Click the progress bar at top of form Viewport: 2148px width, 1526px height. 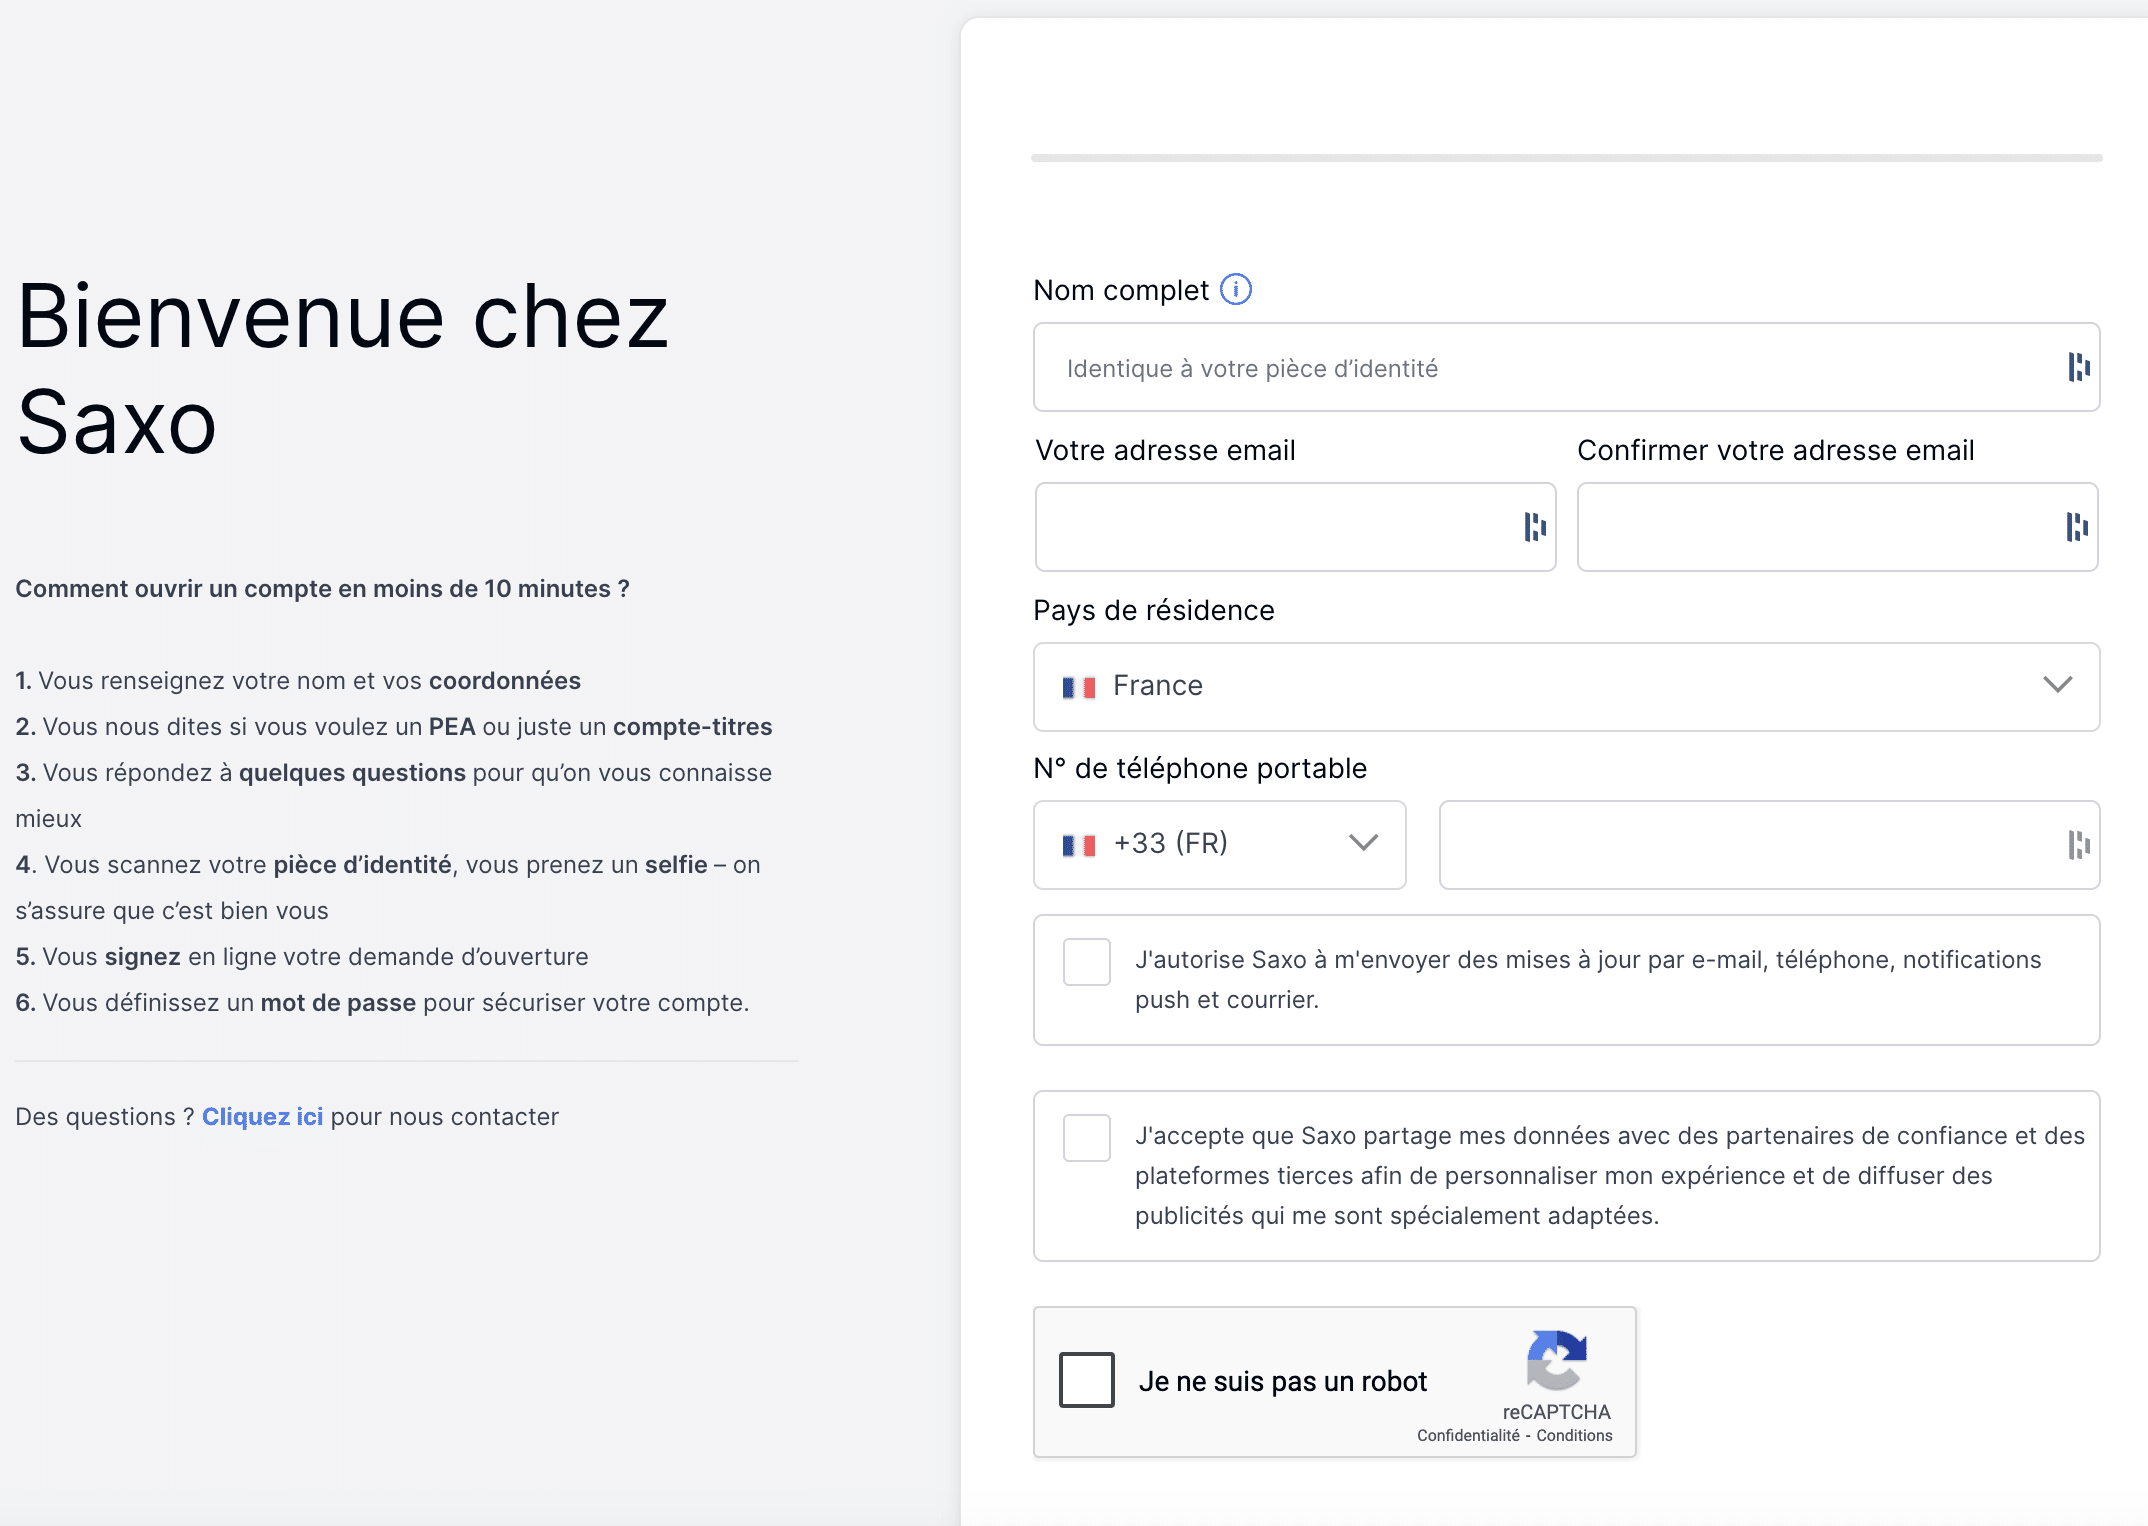pos(1566,158)
